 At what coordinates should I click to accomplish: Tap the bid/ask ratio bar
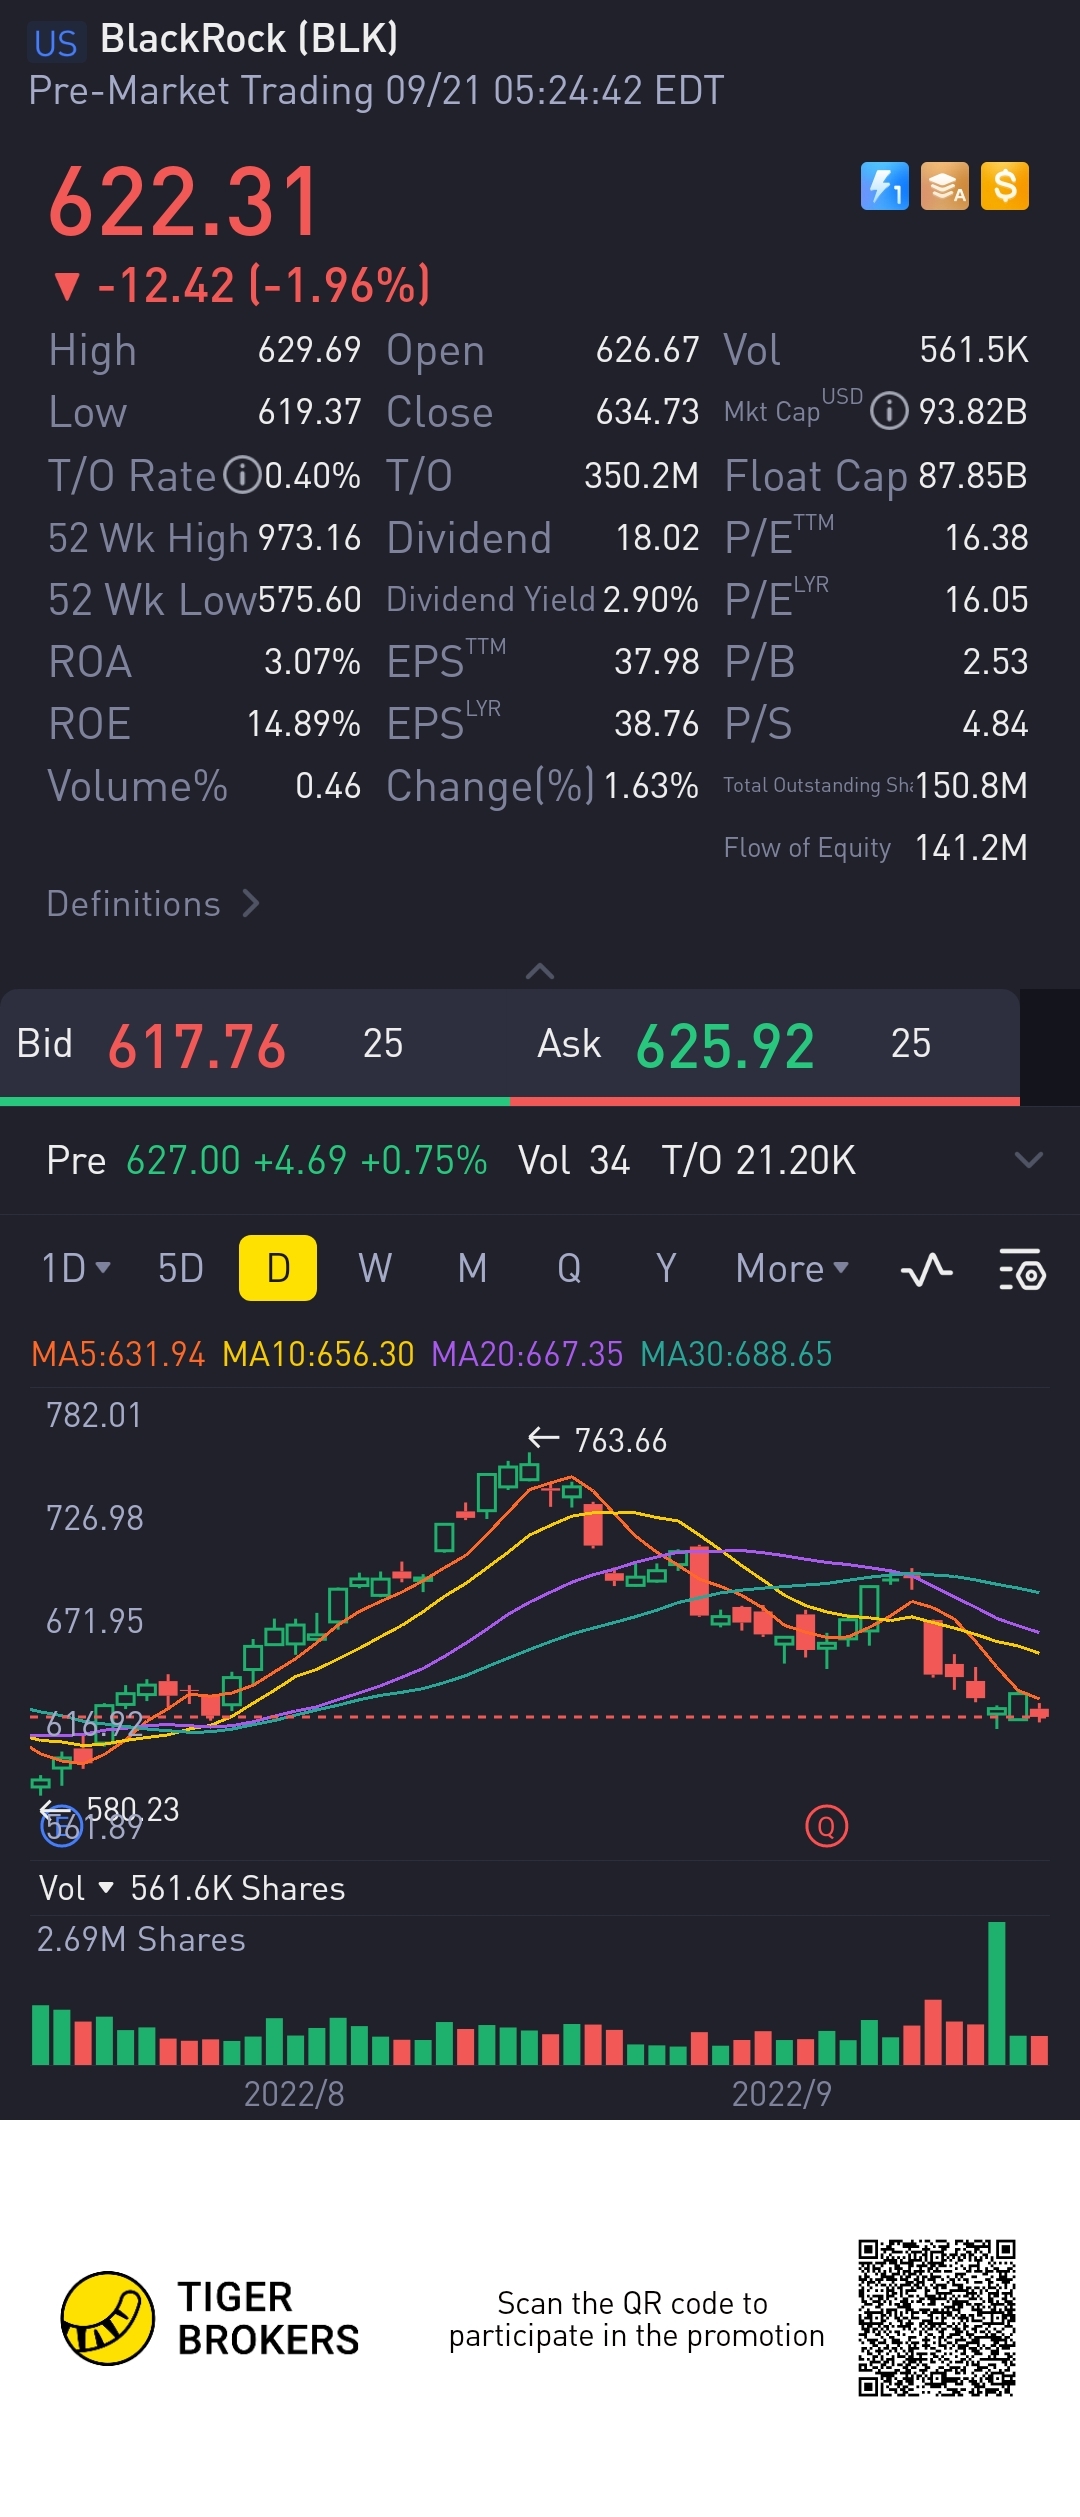click(510, 1101)
